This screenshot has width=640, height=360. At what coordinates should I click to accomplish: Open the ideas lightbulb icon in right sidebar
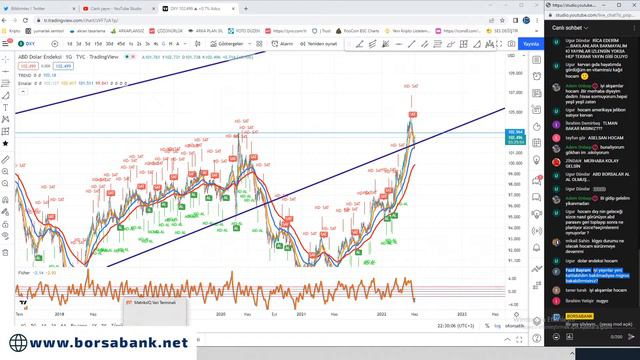(537, 160)
